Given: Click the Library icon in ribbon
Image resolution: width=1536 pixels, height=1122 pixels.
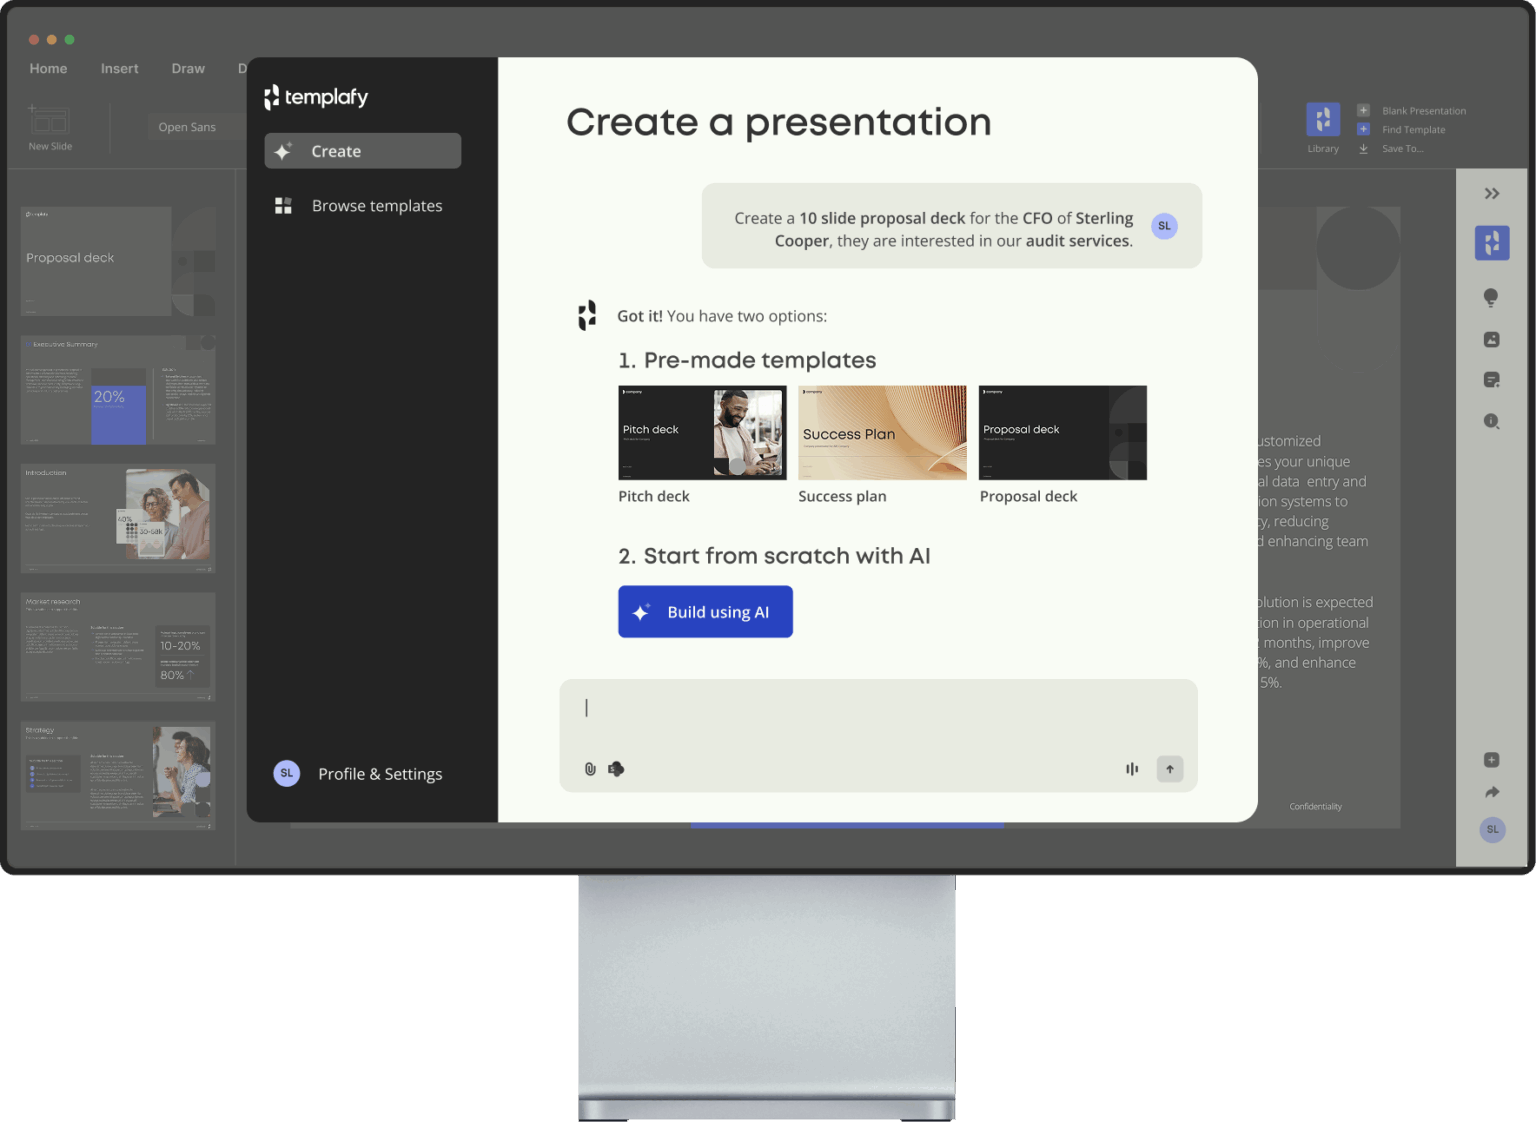Looking at the screenshot, I should pos(1323,119).
